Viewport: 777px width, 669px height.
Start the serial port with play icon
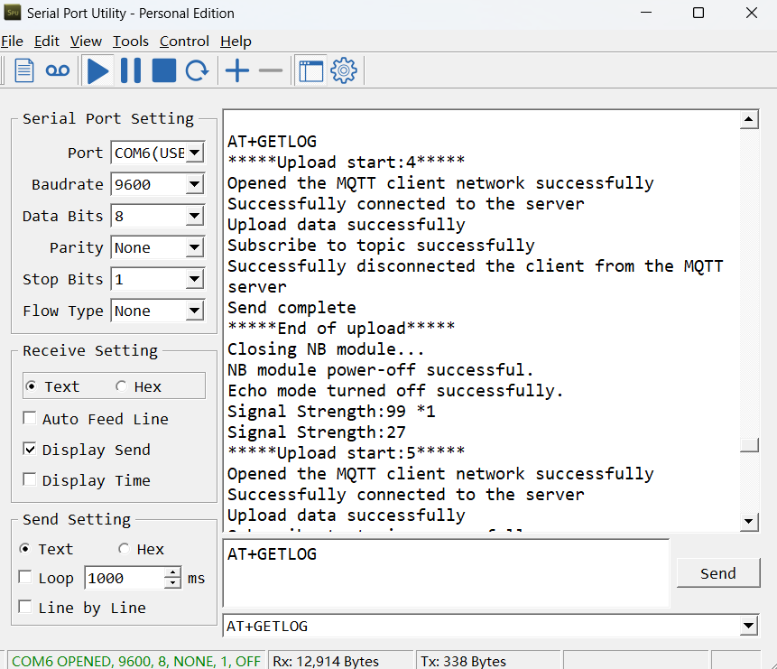98,70
